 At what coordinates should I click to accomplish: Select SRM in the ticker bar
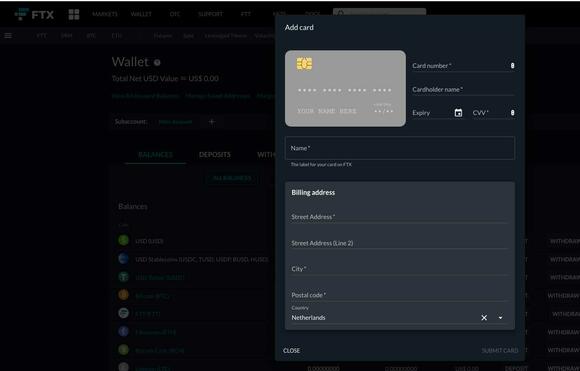(67, 36)
